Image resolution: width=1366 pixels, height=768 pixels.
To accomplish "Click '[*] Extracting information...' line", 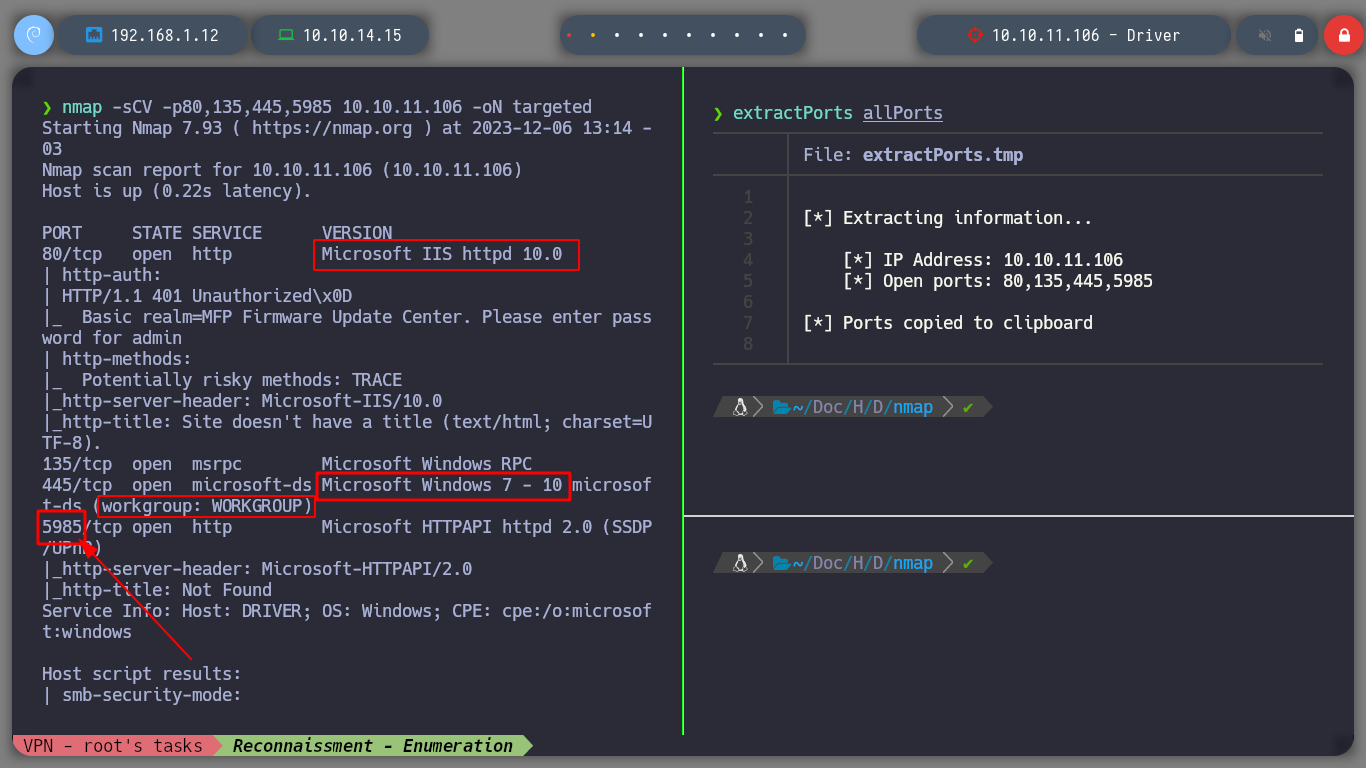I will click(948, 218).
